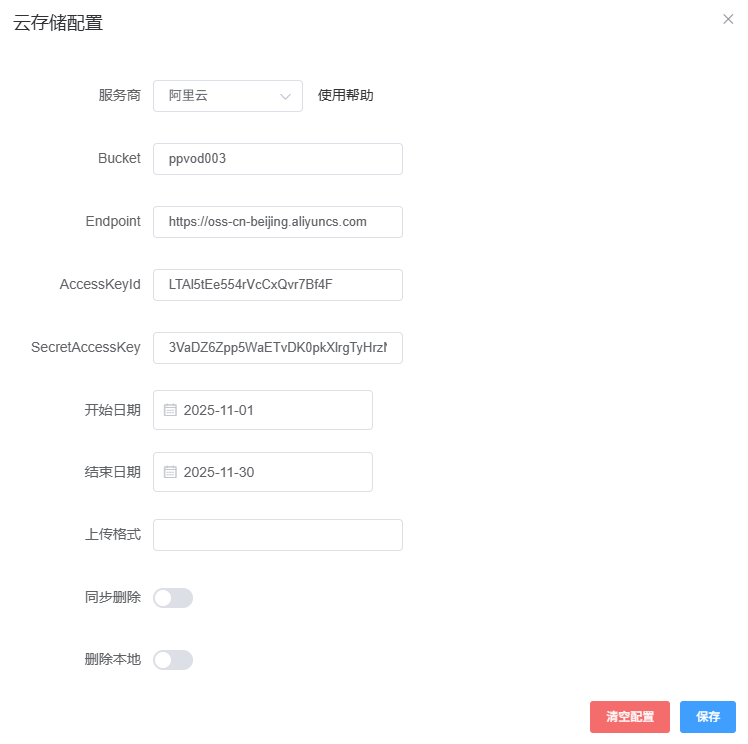Click the calendar icon in 开始日期

170,410
